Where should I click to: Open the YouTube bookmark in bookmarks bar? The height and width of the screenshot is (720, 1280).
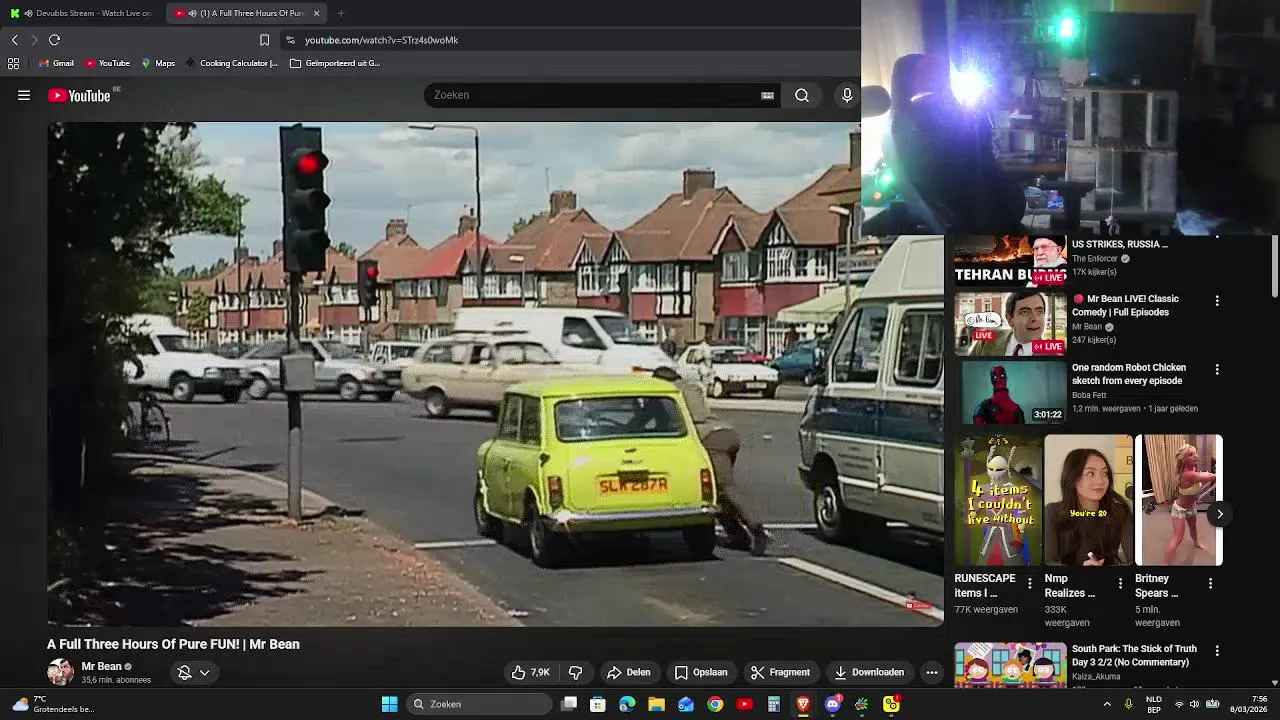coord(108,63)
